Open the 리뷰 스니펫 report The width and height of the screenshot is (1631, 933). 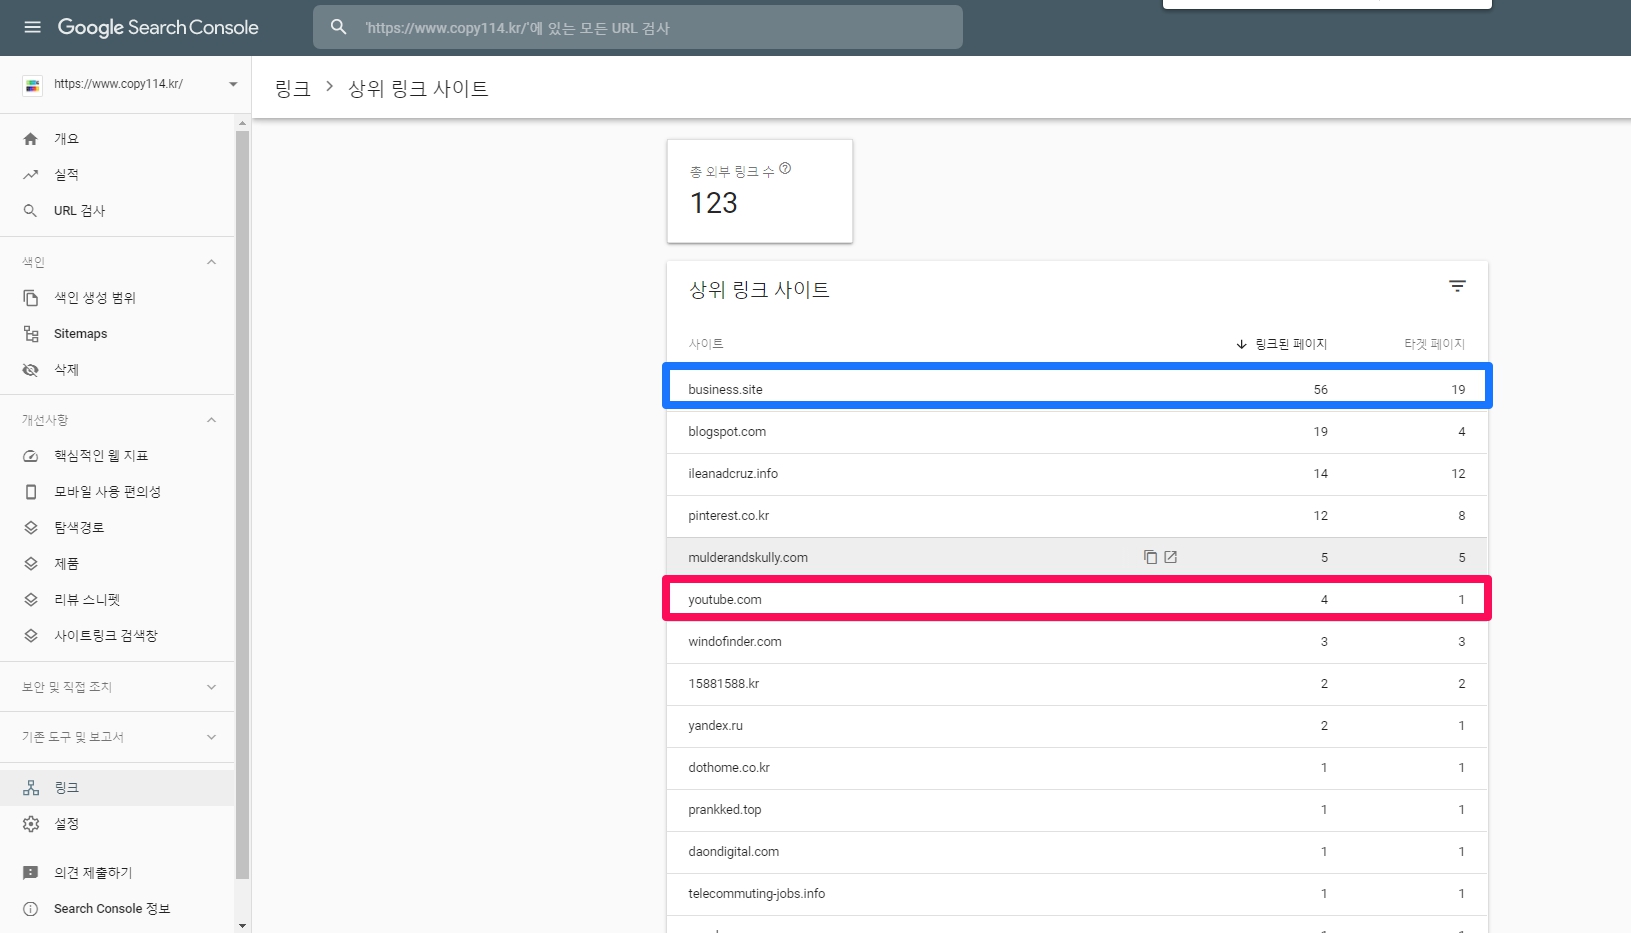(x=117, y=600)
